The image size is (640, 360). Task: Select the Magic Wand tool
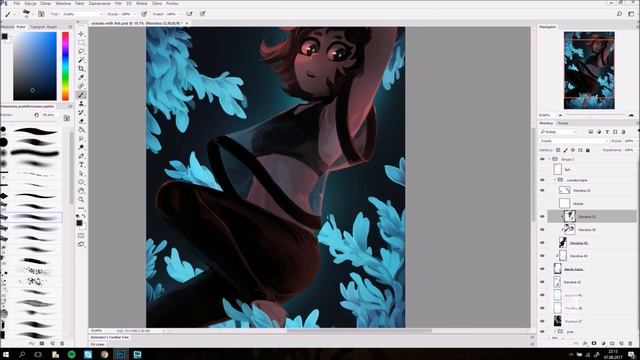(81, 60)
